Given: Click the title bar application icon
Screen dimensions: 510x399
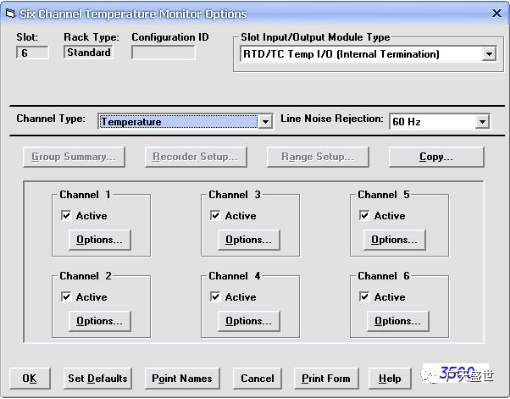Looking at the screenshot, I should [10, 14].
